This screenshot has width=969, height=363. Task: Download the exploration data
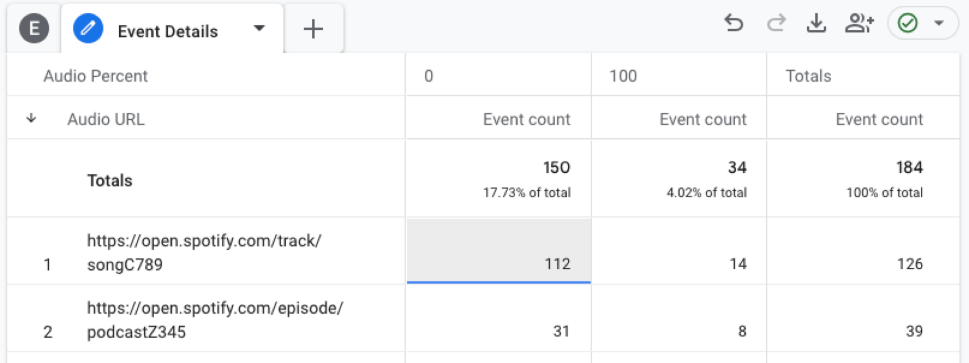point(817,24)
